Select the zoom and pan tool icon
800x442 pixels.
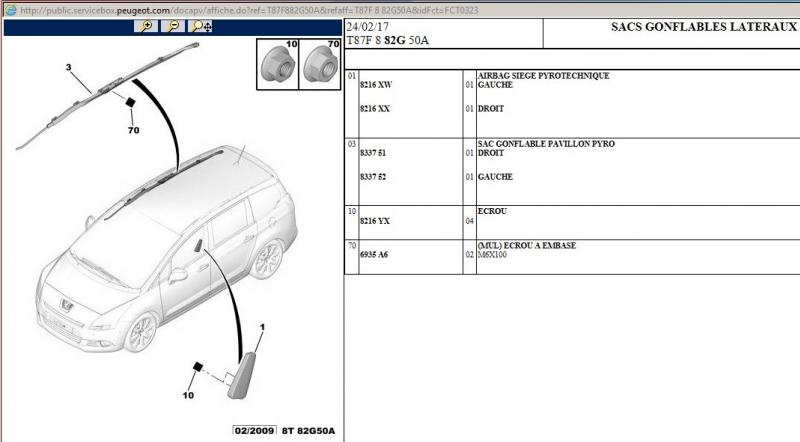[x=200, y=26]
